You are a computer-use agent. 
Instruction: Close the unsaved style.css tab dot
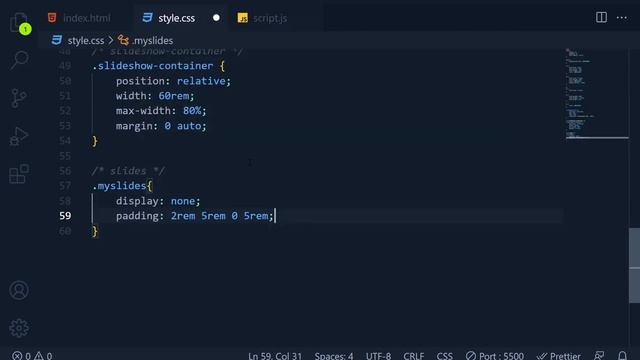216,18
